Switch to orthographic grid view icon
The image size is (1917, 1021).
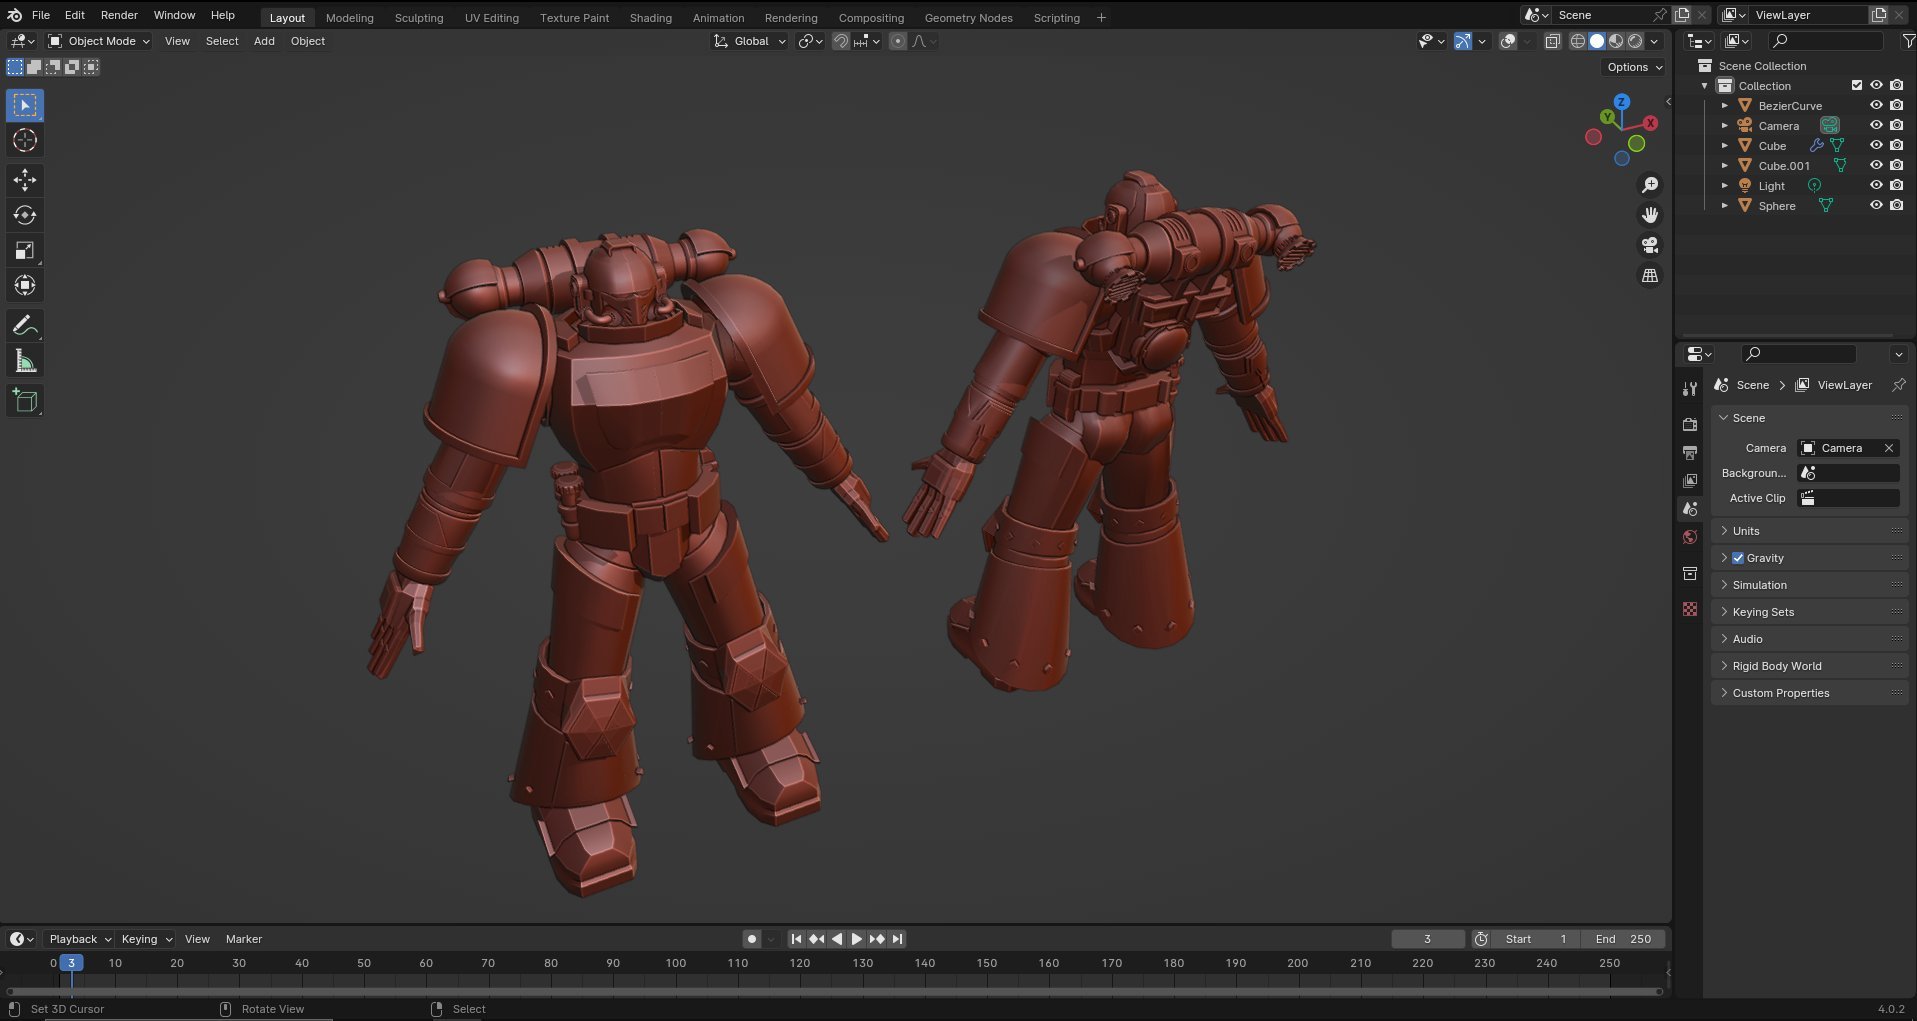coord(1650,275)
